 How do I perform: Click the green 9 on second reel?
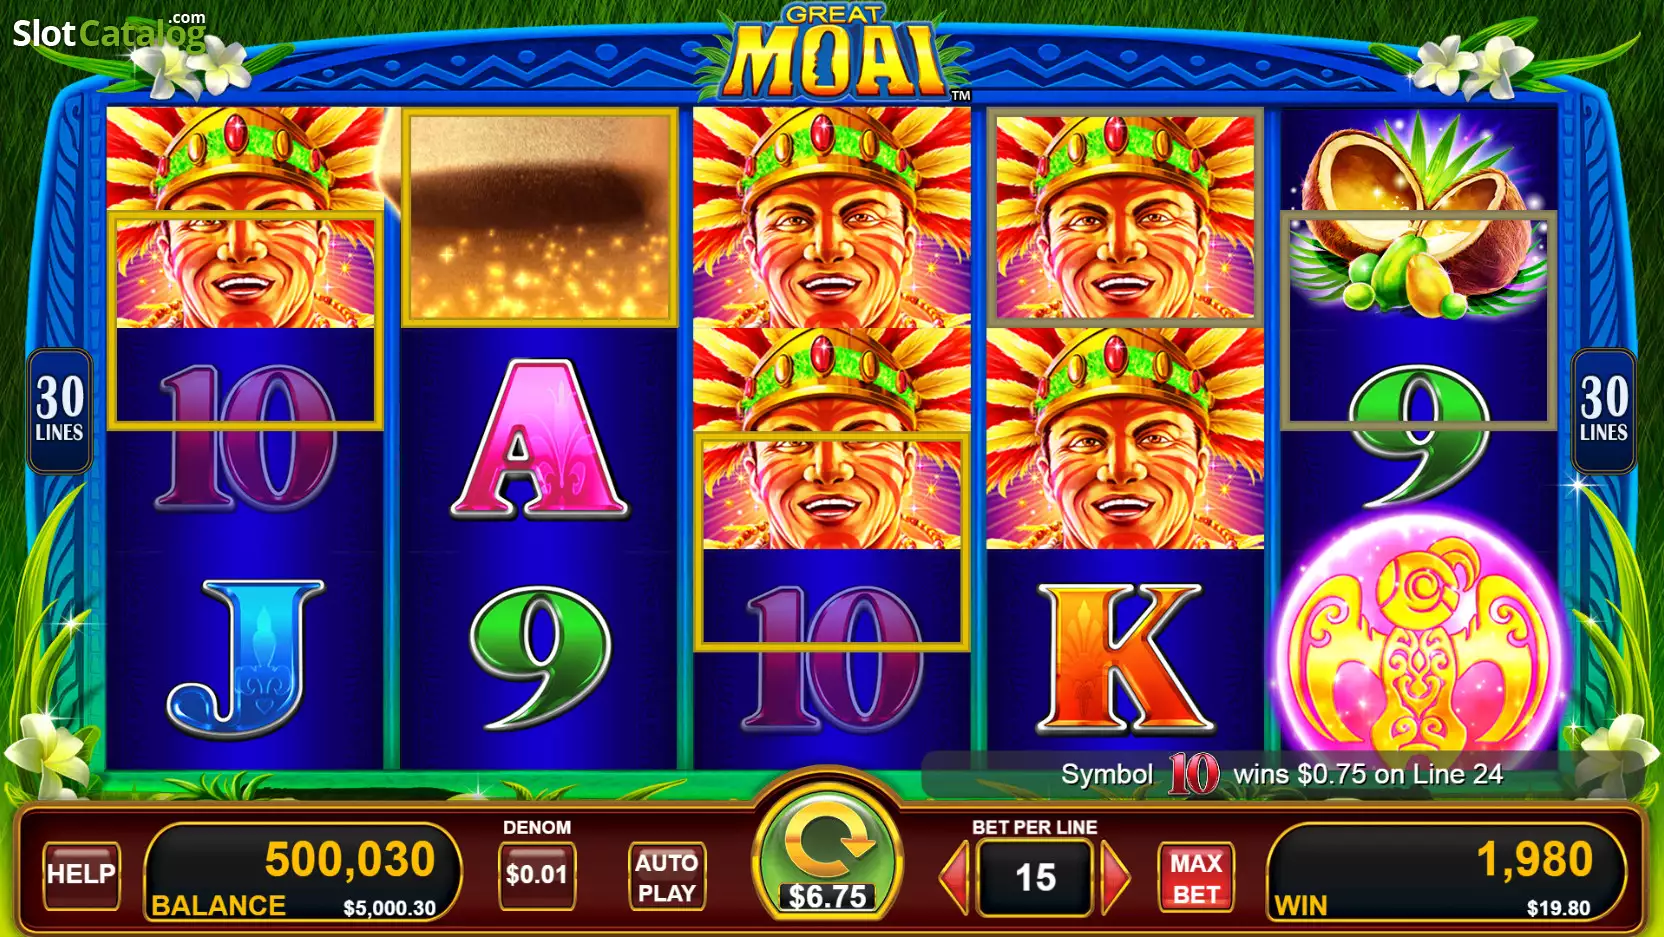coord(539,657)
